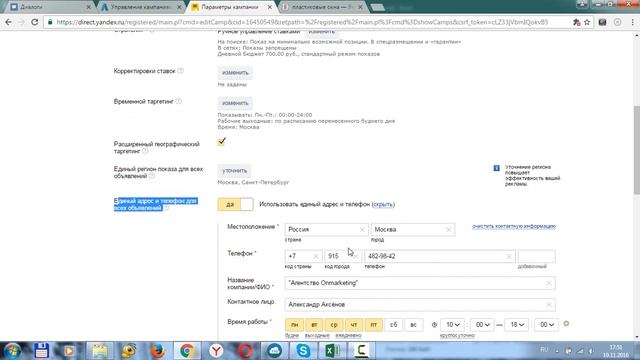Toggle Sunday (вс) working day

413,325
